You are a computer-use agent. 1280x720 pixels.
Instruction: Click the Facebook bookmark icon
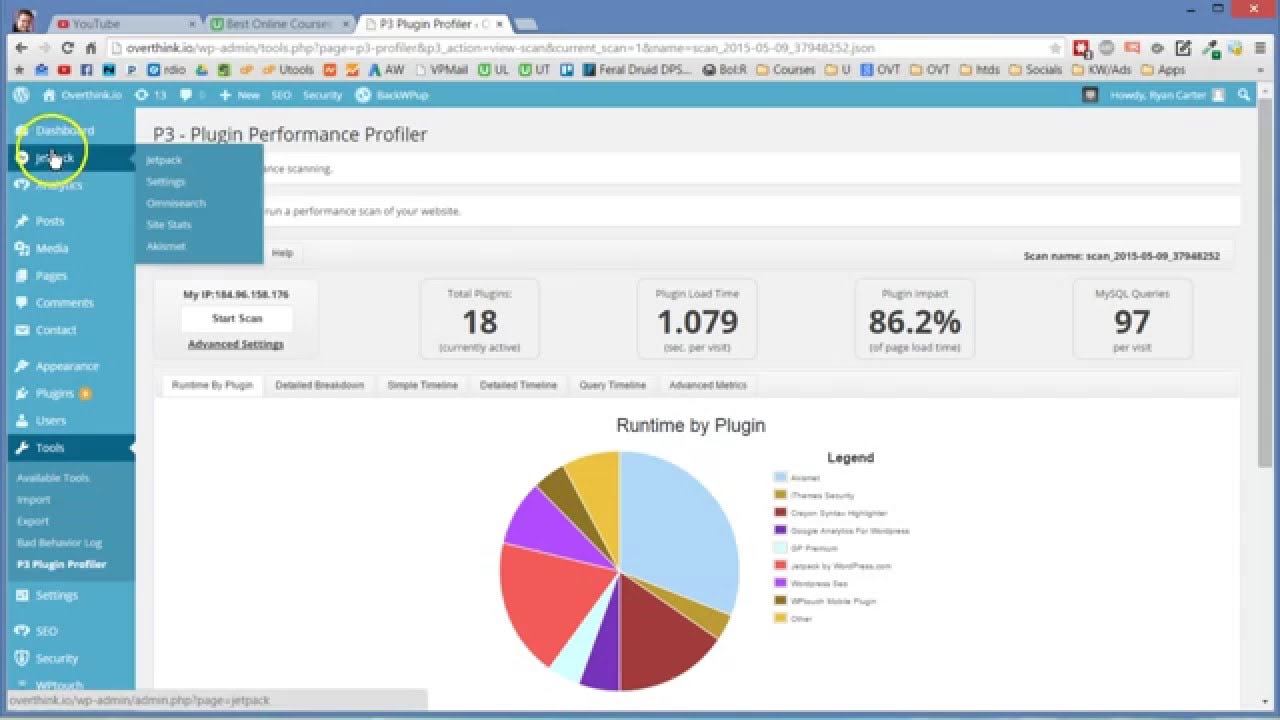[86, 70]
